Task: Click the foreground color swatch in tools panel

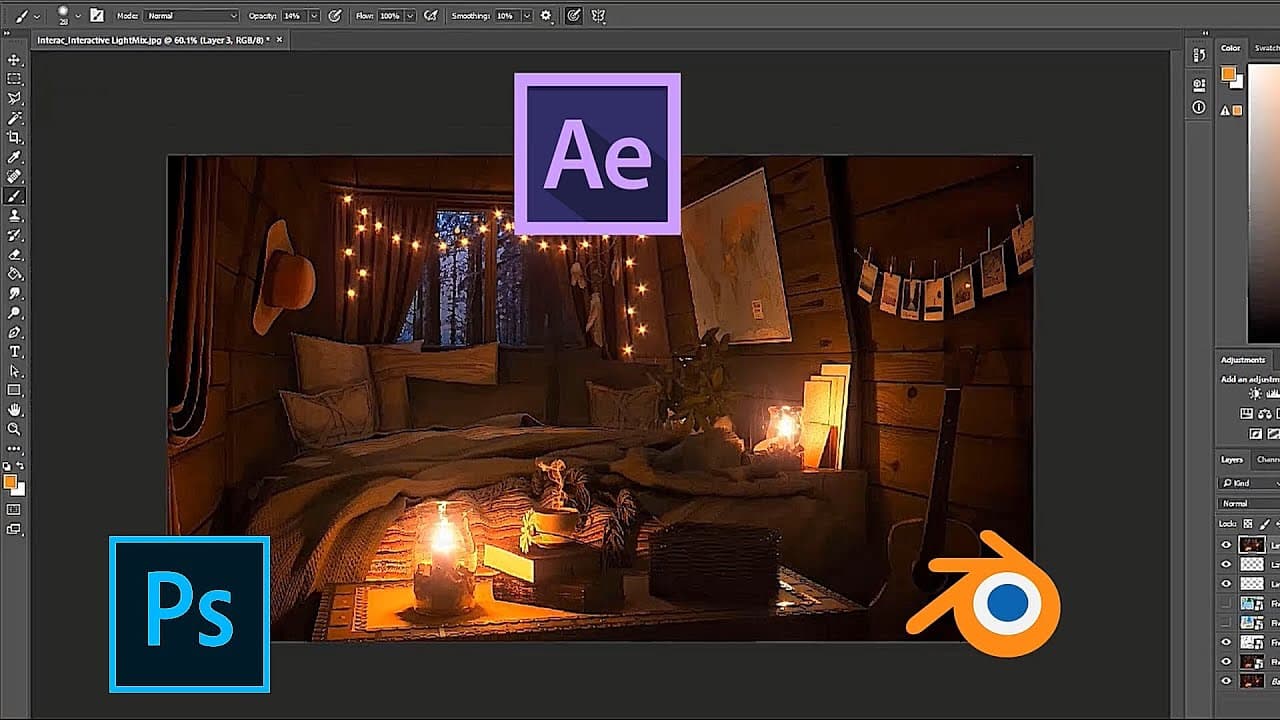Action: (10, 481)
